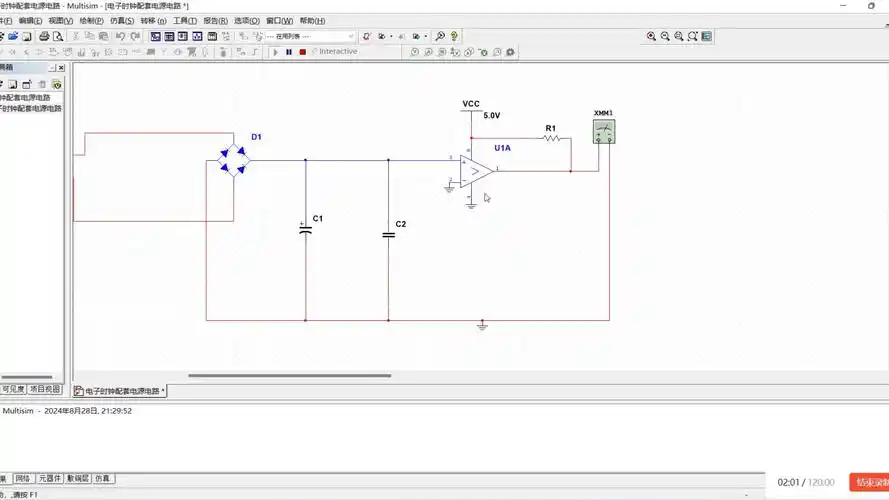Switch to the 网络 nets tab
The height and width of the screenshot is (500, 889).
pyautogui.click(x=22, y=479)
